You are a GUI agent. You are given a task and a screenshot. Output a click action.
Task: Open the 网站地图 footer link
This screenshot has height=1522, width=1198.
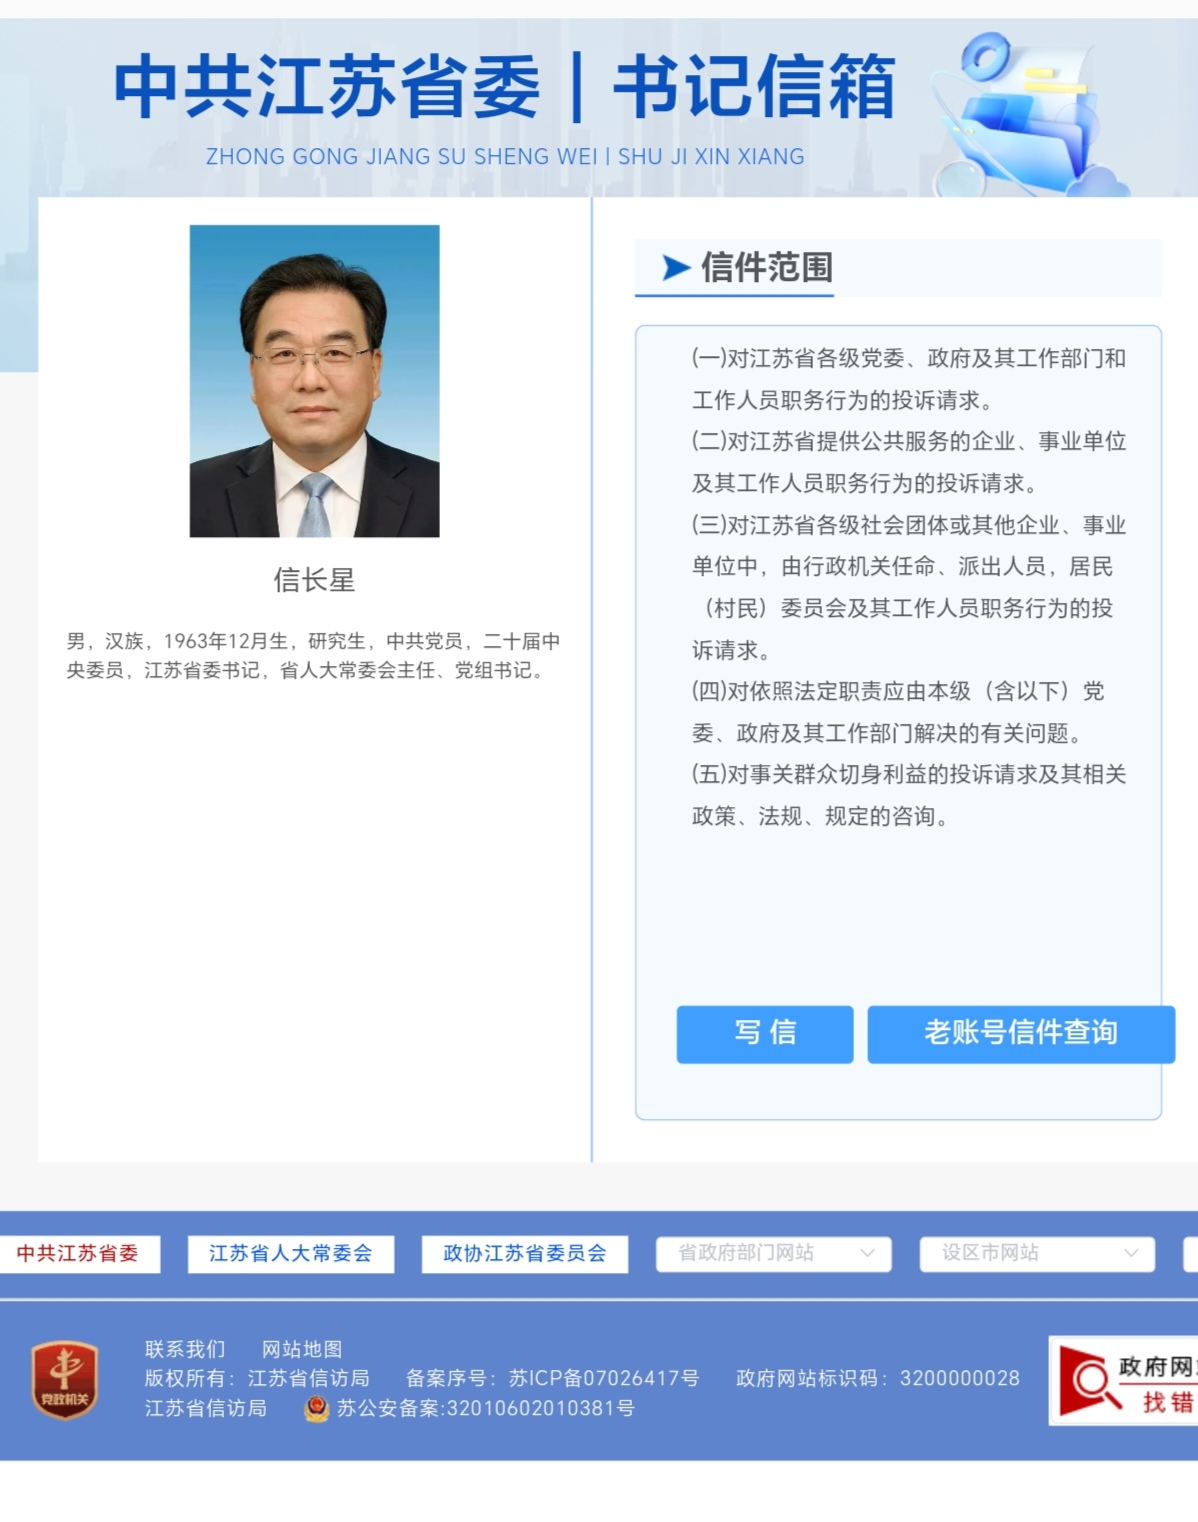tap(302, 1349)
